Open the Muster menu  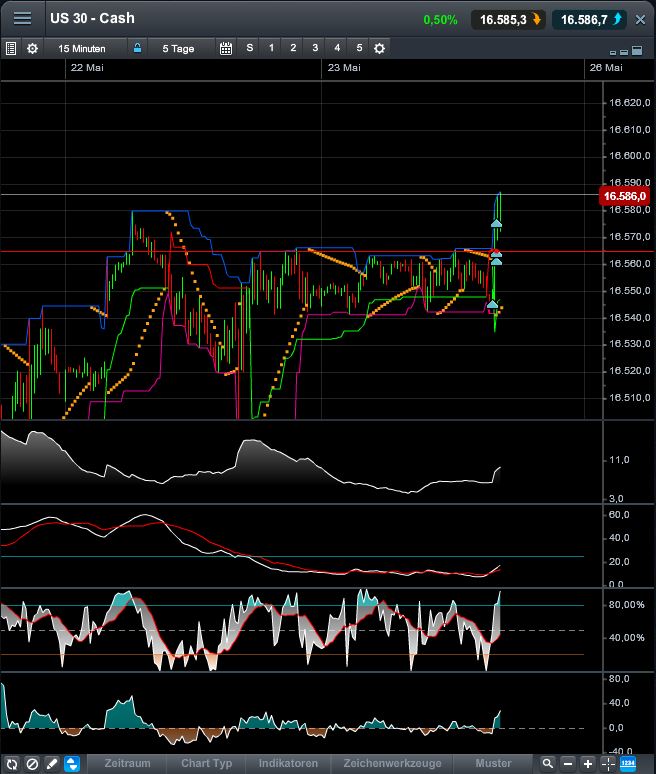493,764
